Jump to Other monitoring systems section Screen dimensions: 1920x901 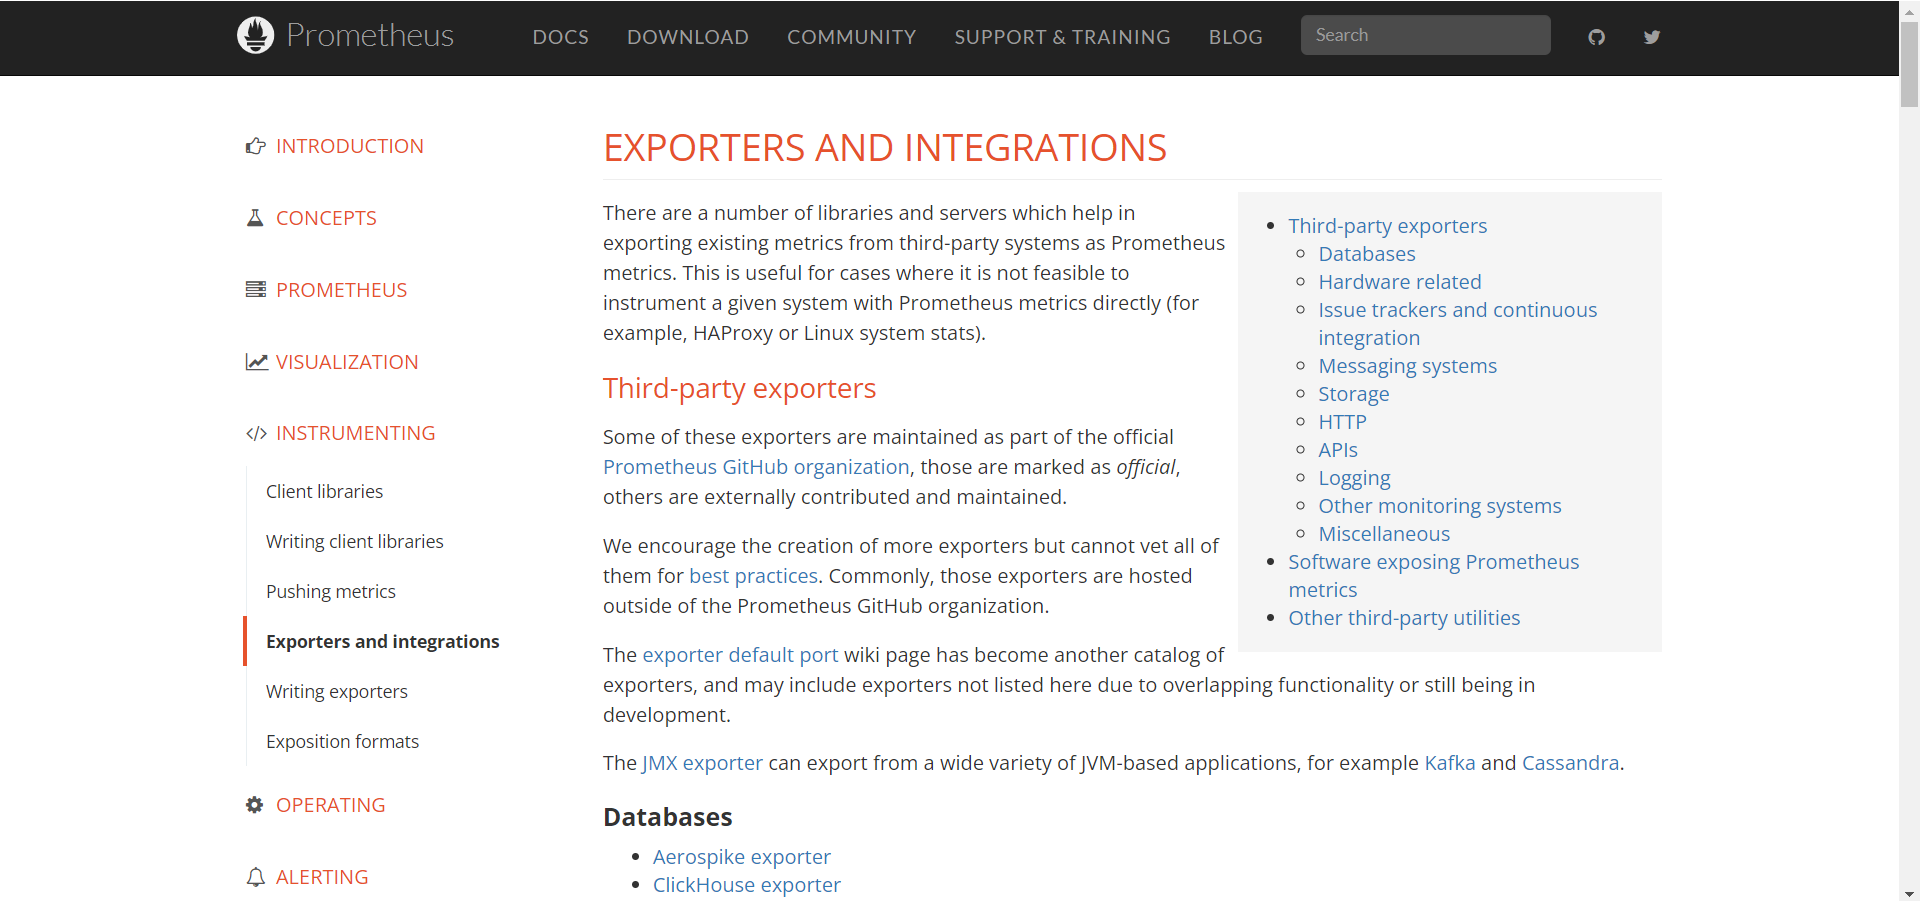(1439, 506)
